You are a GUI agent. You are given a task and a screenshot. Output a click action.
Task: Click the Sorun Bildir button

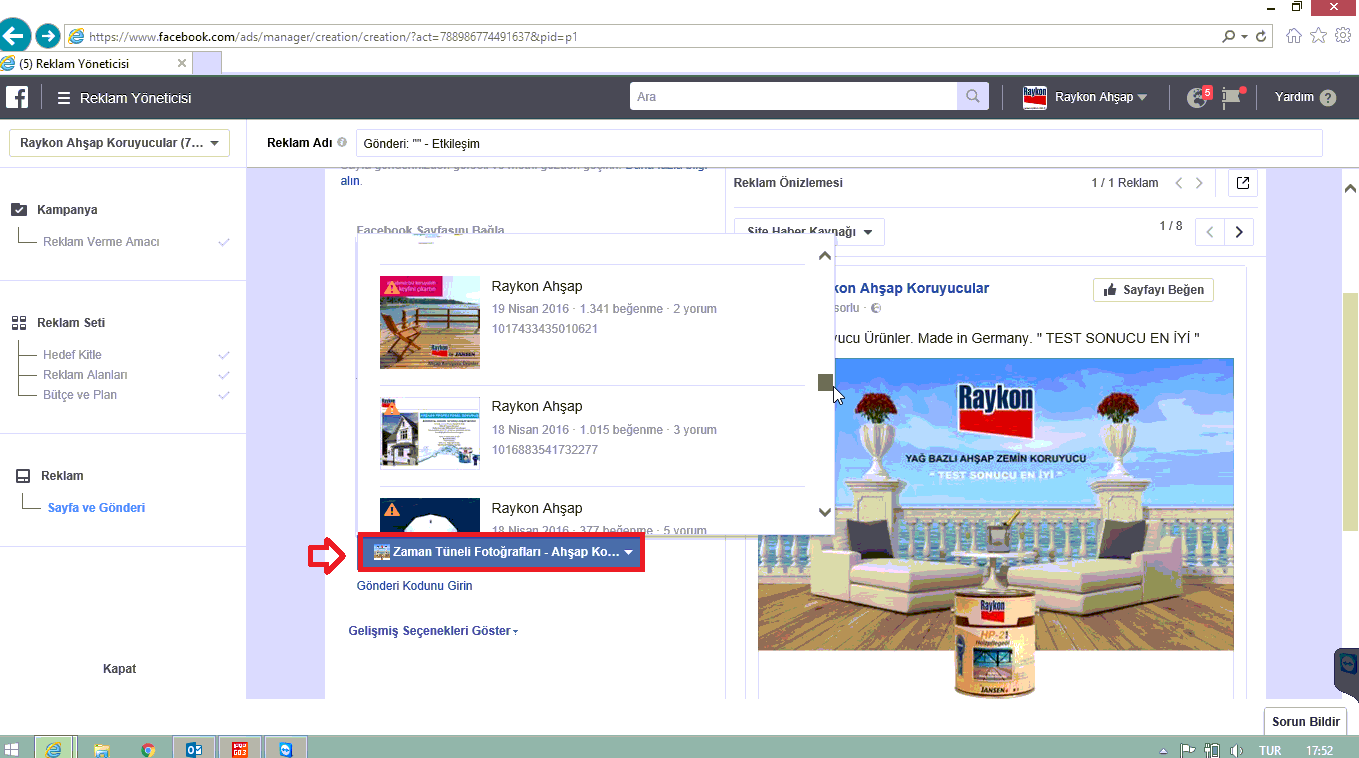1305,722
